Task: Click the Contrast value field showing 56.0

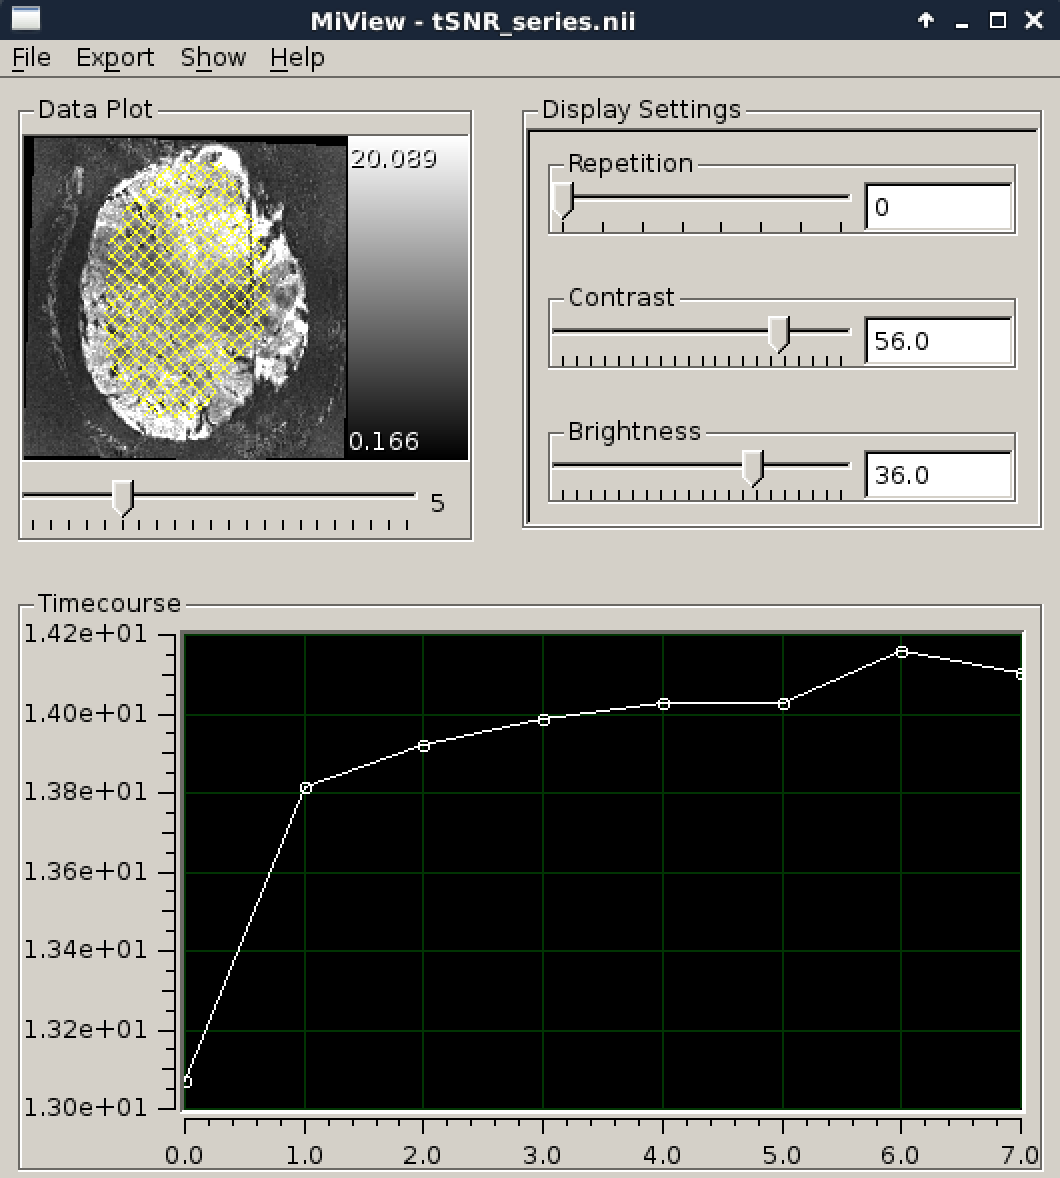Action: (937, 341)
